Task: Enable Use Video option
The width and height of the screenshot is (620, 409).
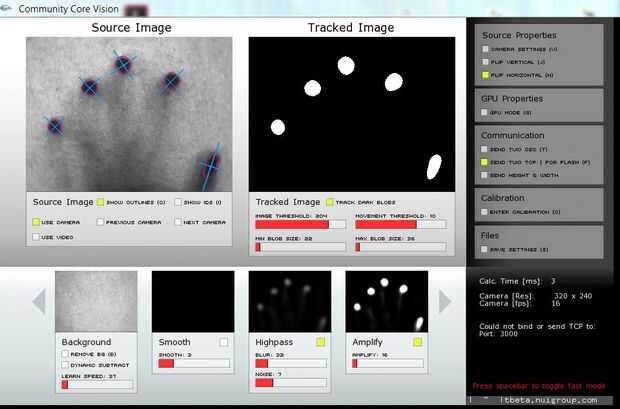Action: [x=36, y=237]
